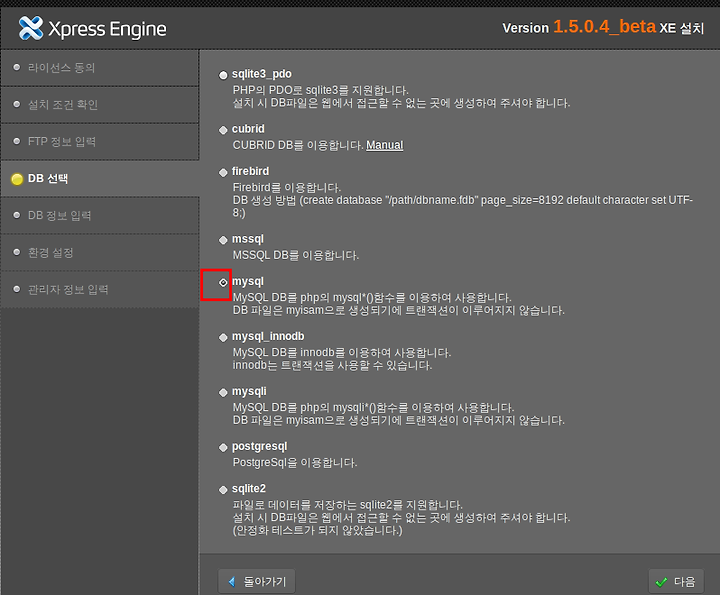Screen dimensions: 720x595
Task: Click the mysqli label text
Action: point(249,392)
